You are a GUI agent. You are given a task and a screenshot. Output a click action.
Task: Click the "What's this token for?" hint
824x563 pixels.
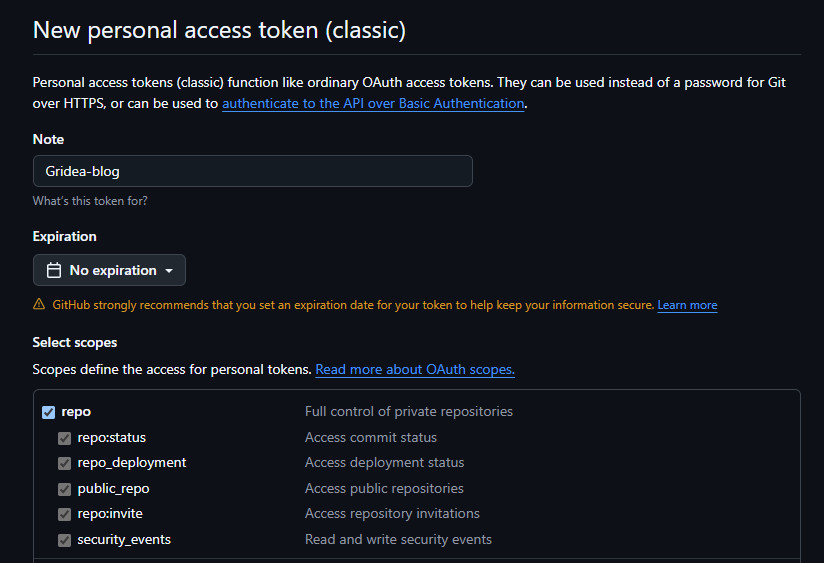90,201
